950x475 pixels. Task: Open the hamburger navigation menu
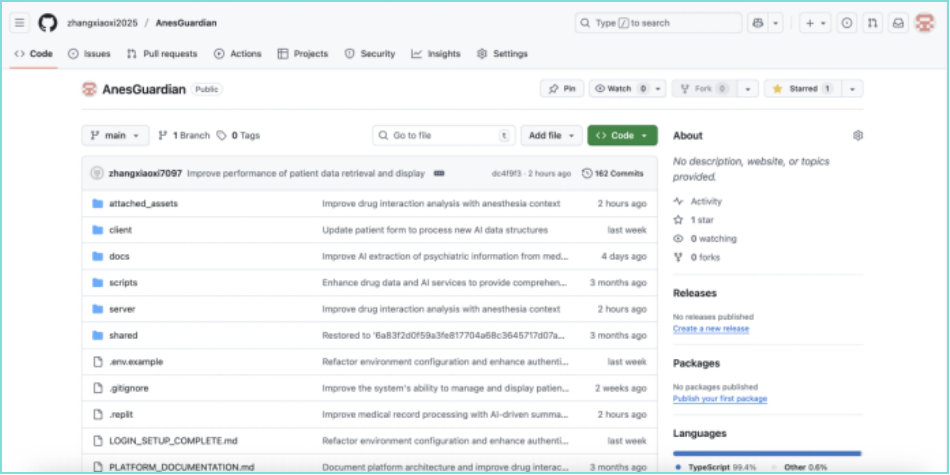(x=20, y=23)
